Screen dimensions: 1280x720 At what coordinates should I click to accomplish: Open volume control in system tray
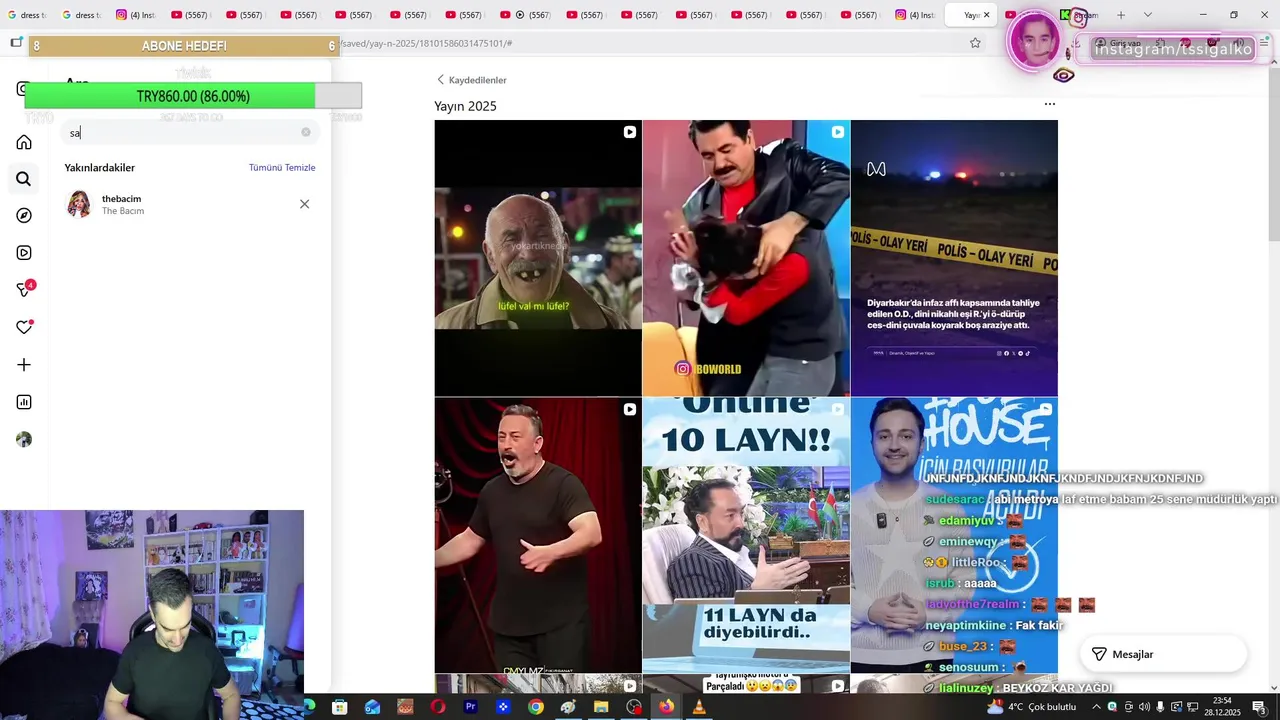(1144, 707)
